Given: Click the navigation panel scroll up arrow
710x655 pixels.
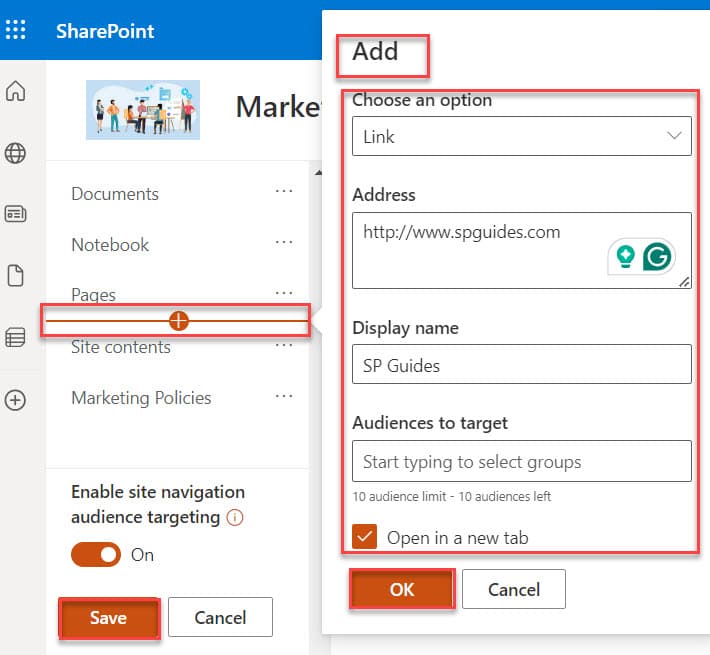Looking at the screenshot, I should 318,172.
